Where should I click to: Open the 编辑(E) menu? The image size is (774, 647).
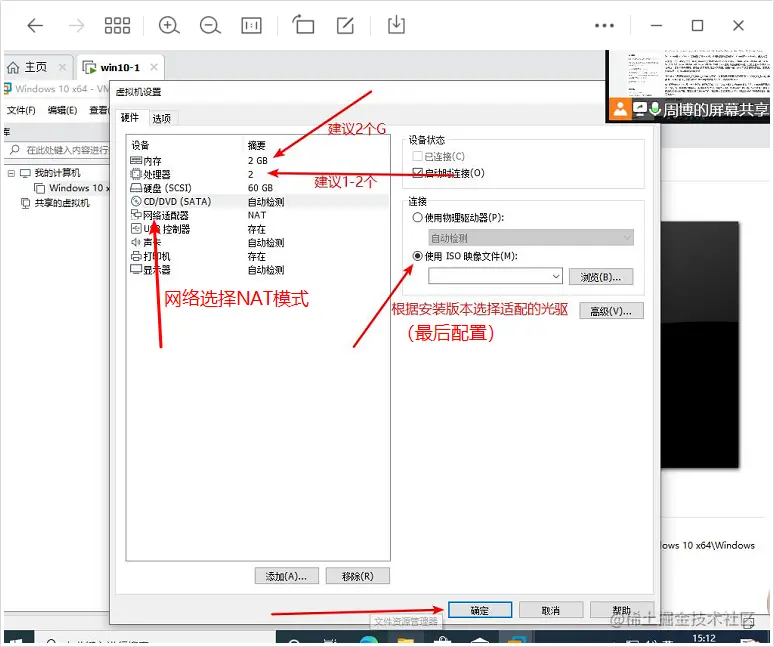(62, 110)
